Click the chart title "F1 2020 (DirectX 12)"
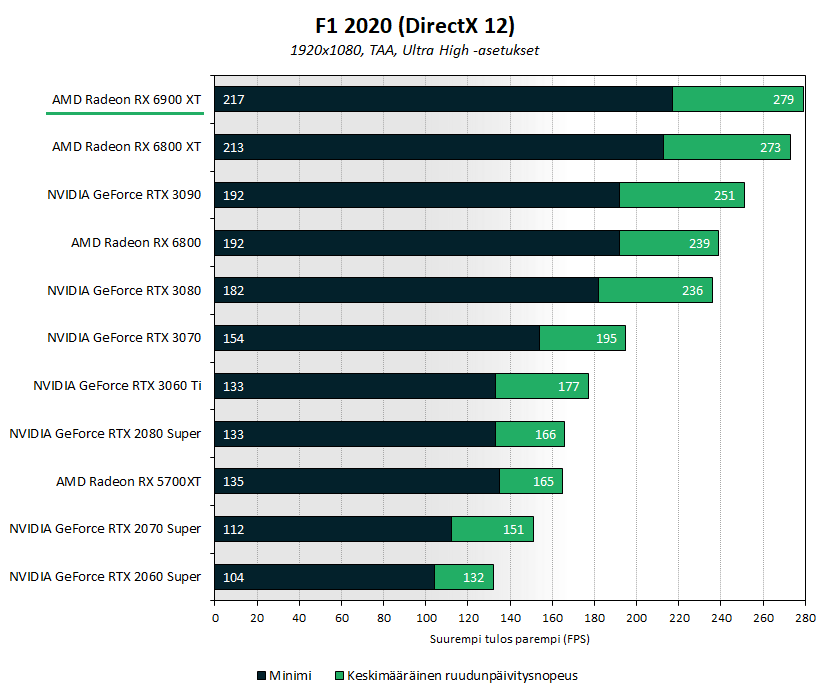830x697 pixels. tap(415, 25)
